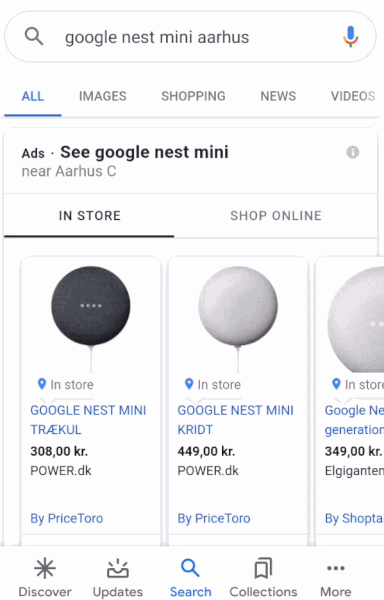Screen dimensions: 384x600
Task: Switch to the Images tab
Action: coord(103,96)
